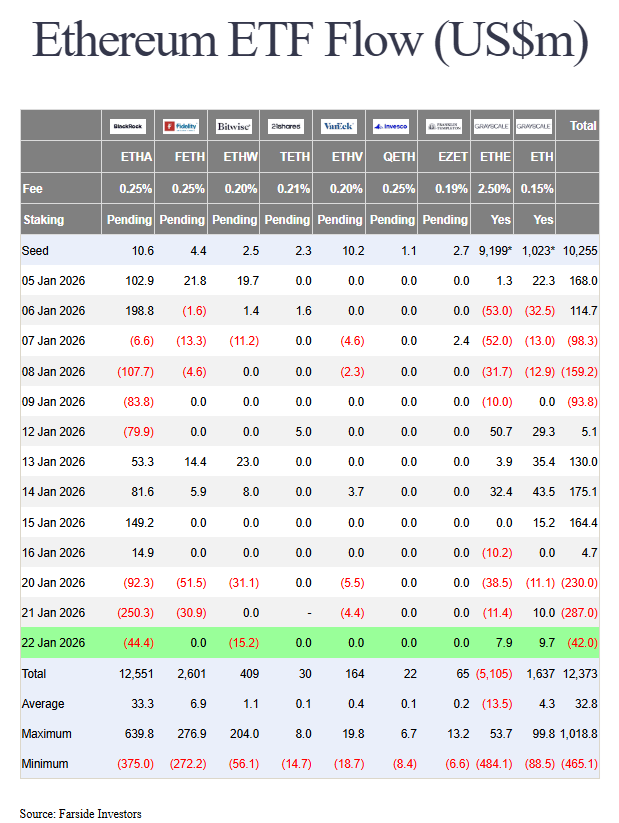The height and width of the screenshot is (823, 619).
Task: Click the Source: Farside Investors text
Action: point(80,813)
